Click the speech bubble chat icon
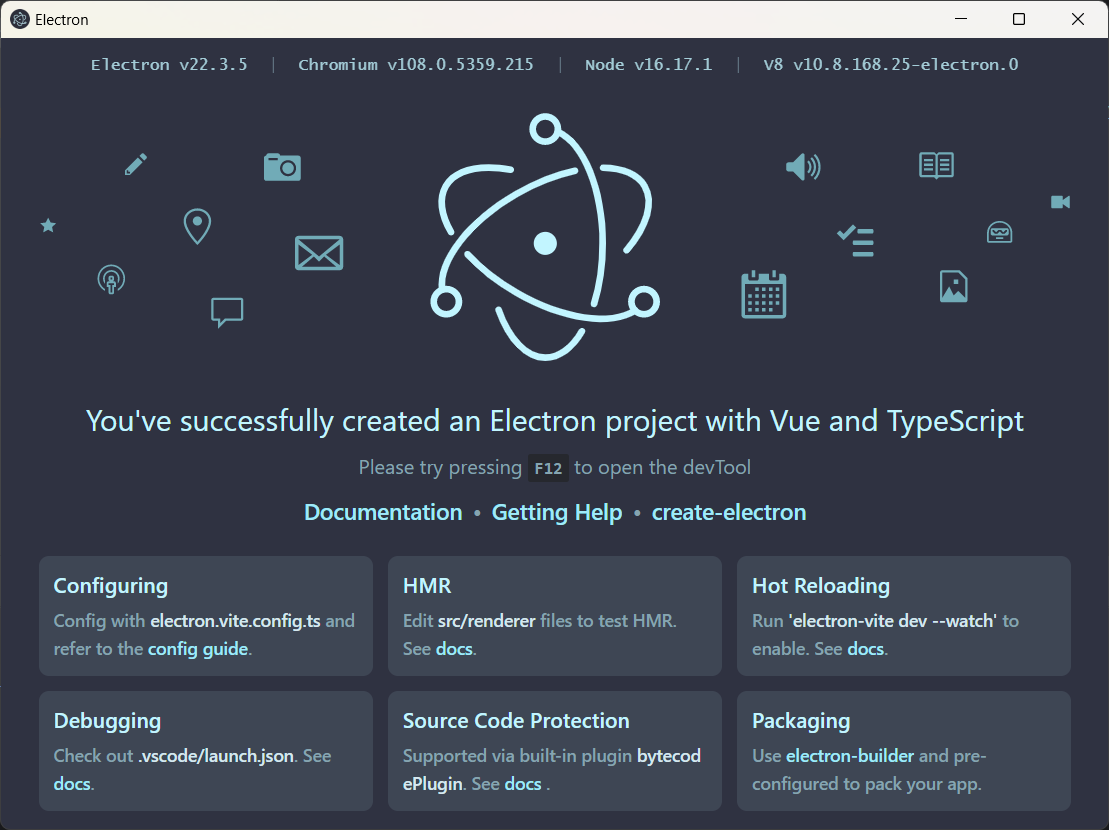 tap(227, 312)
